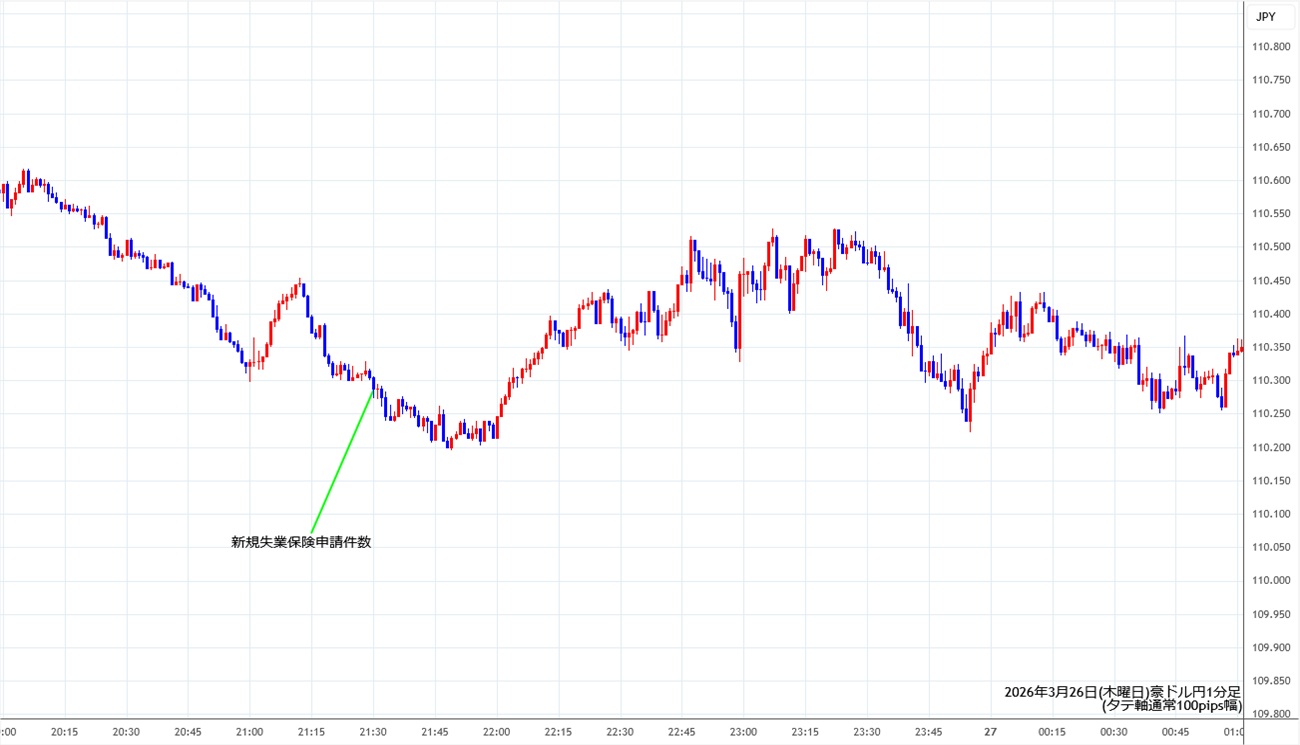Screen dimensions: 1300x745
Task: Click the 109.800 price axis label
Action: point(1270,714)
